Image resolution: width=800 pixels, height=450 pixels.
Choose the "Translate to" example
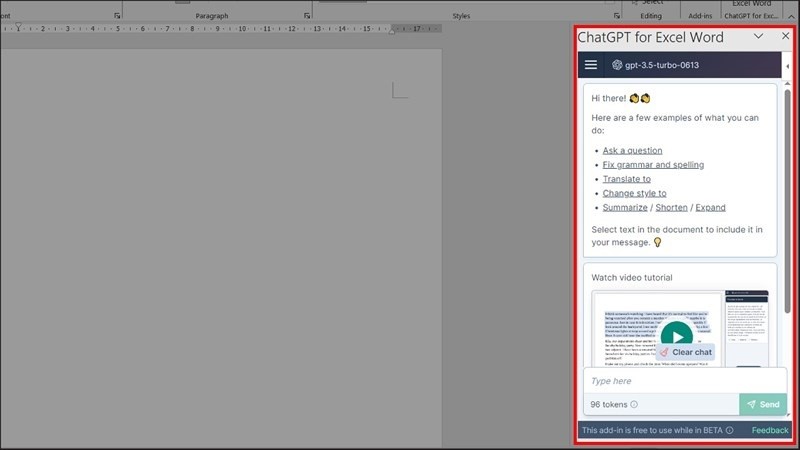pyautogui.click(x=626, y=179)
